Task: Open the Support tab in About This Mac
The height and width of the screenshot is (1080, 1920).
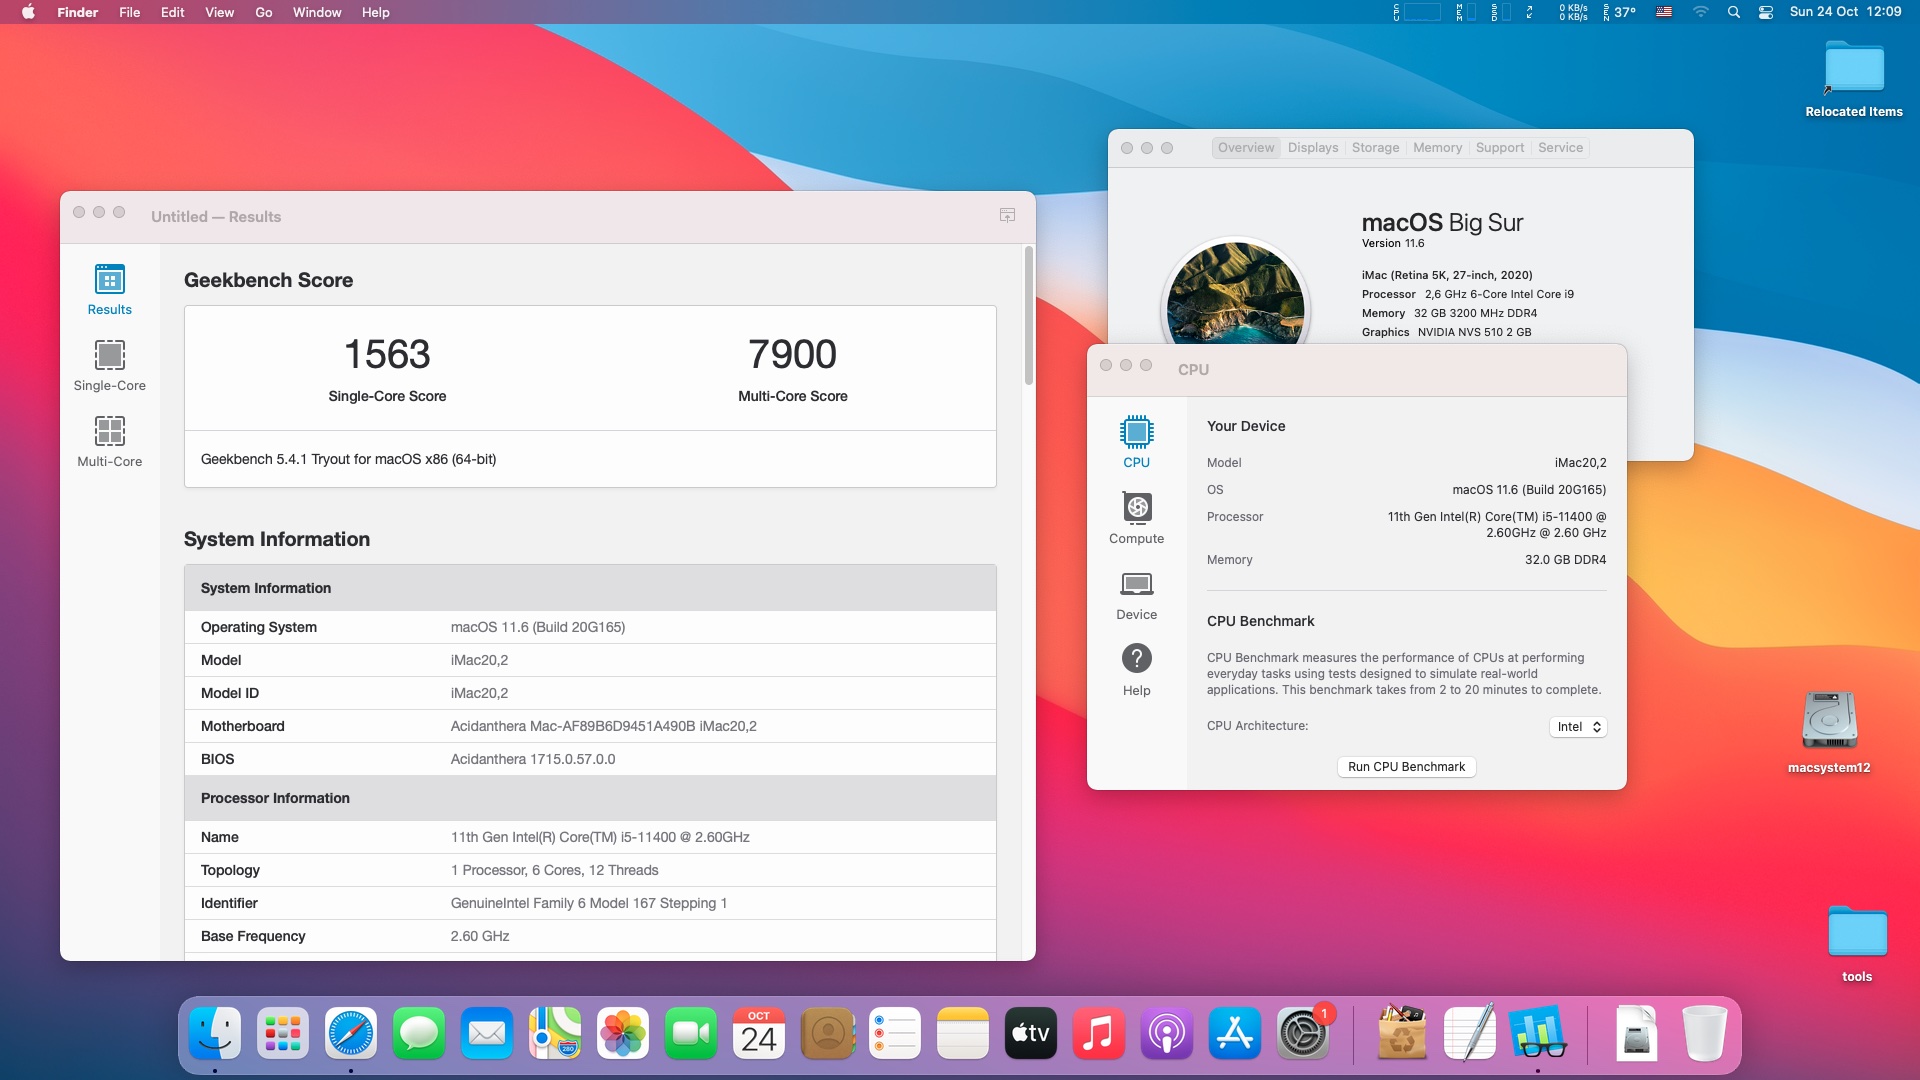Action: pos(1499,147)
